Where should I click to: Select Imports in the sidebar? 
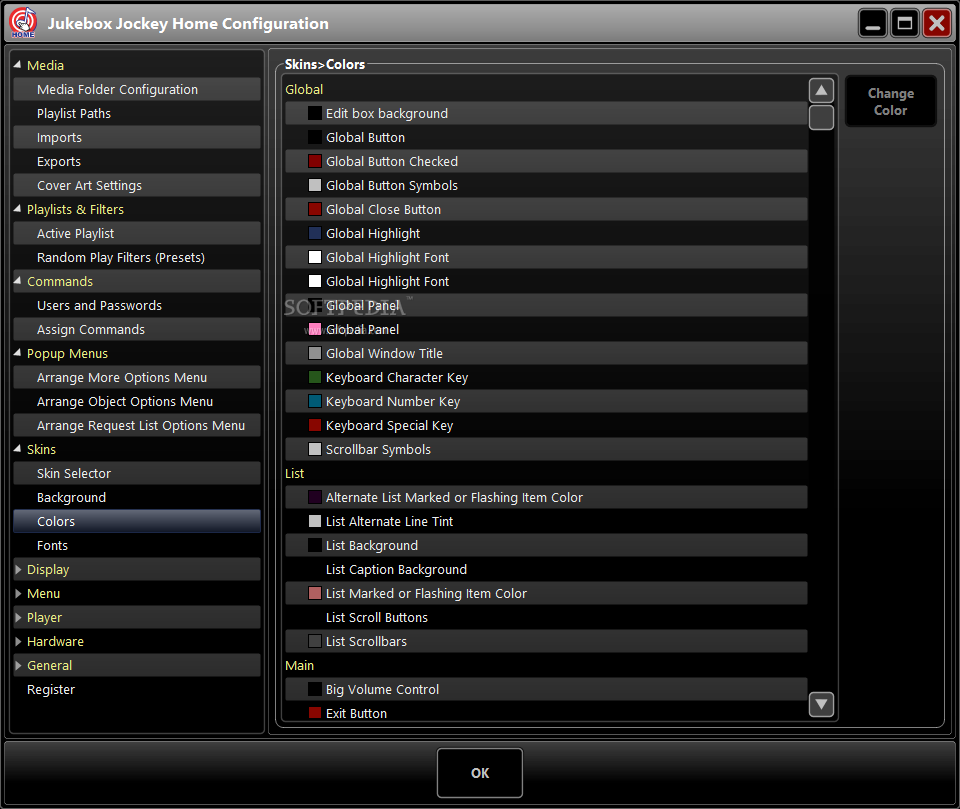point(137,137)
